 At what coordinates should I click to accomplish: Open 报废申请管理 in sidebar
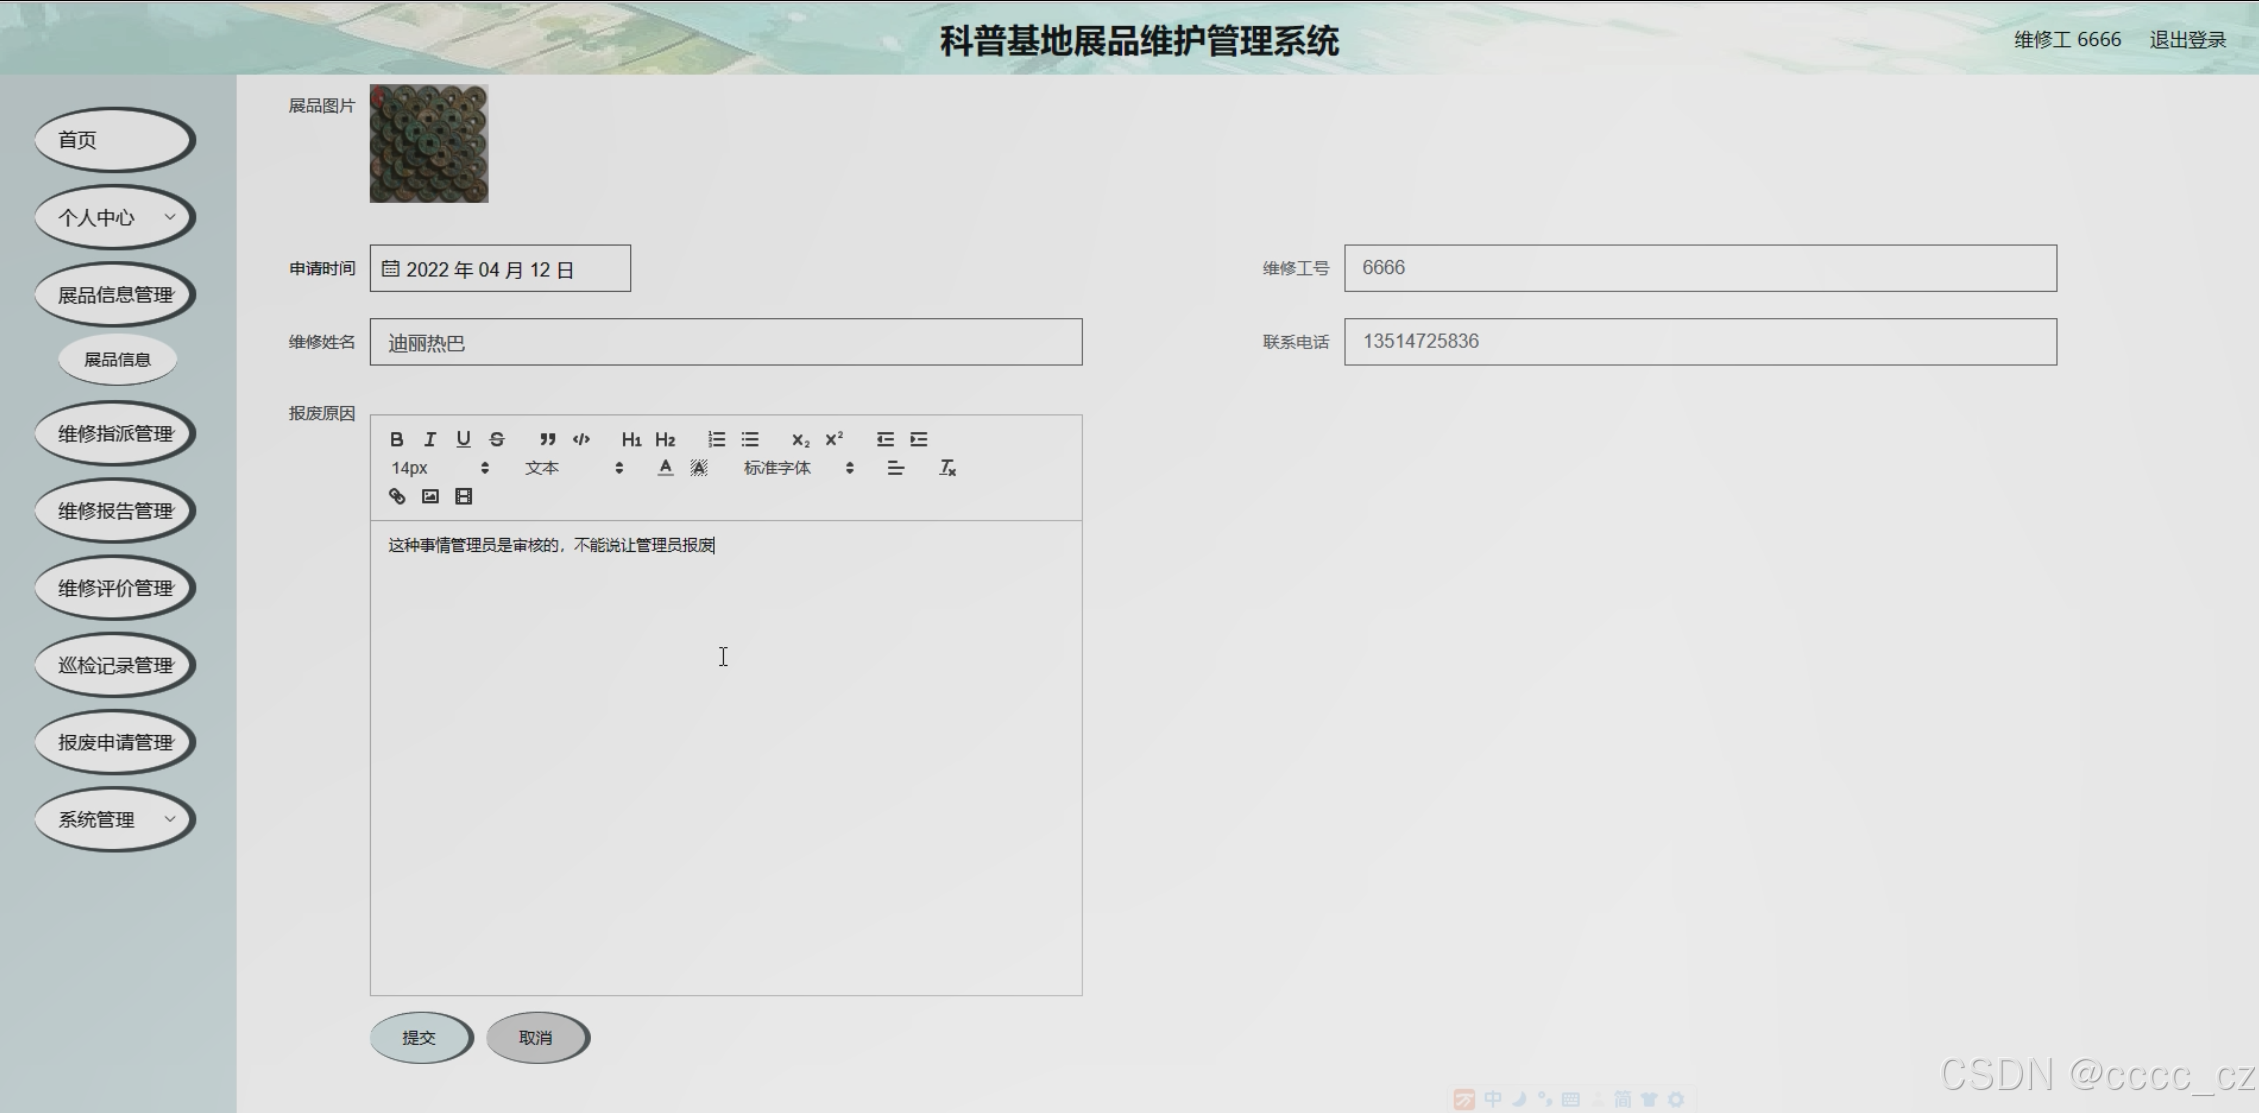coord(115,742)
